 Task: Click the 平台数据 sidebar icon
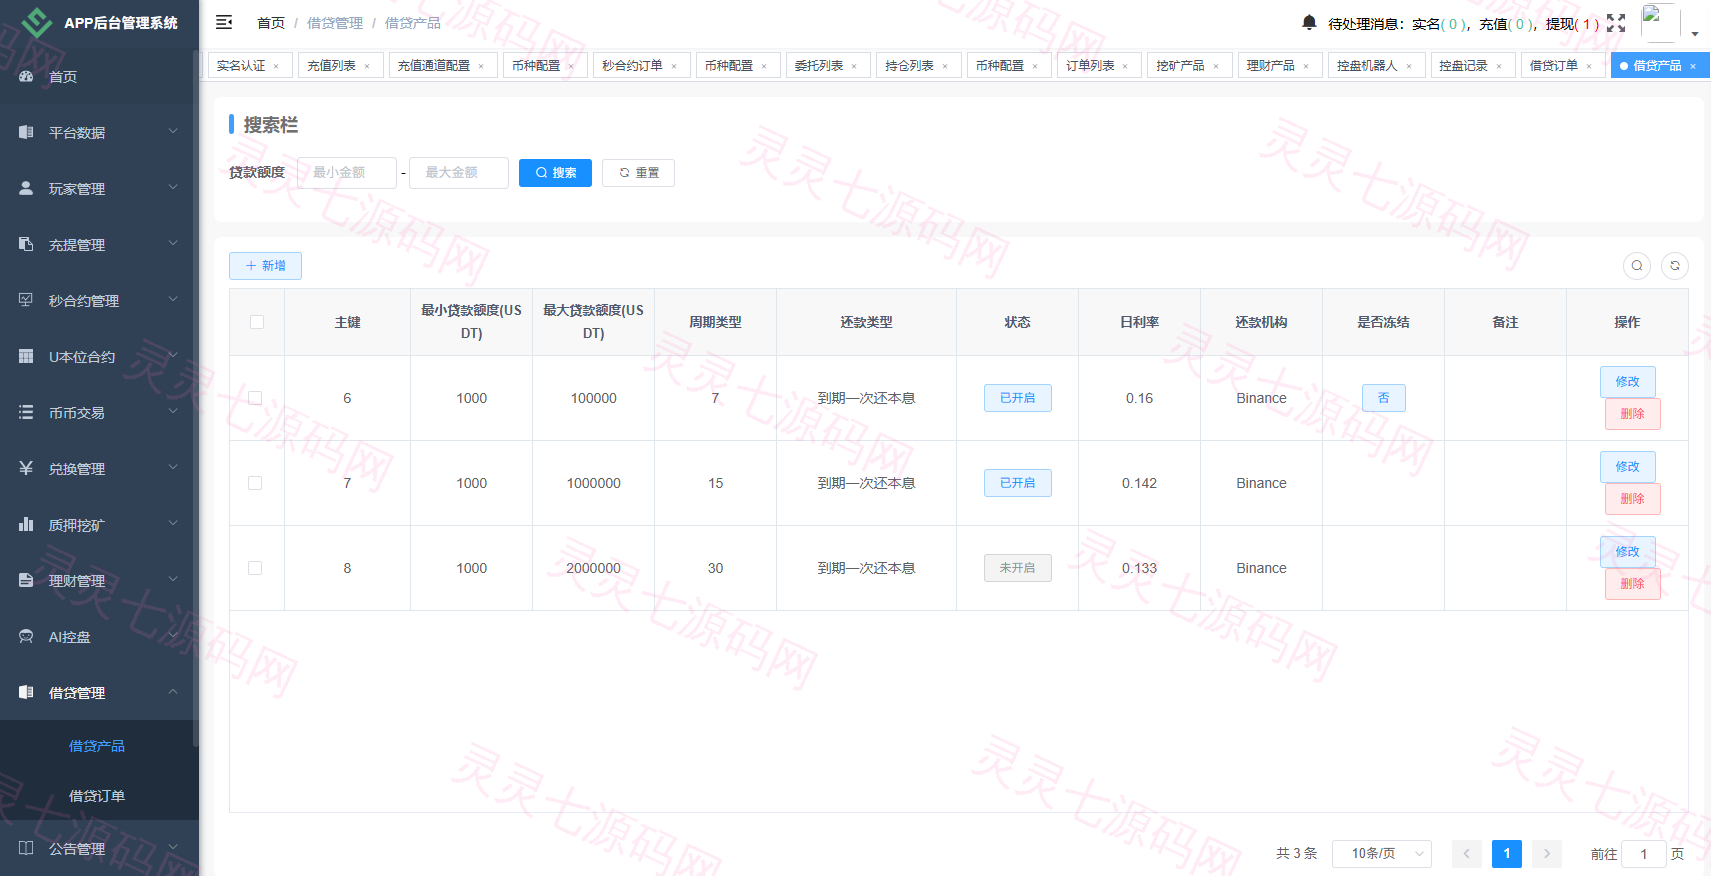[26, 132]
